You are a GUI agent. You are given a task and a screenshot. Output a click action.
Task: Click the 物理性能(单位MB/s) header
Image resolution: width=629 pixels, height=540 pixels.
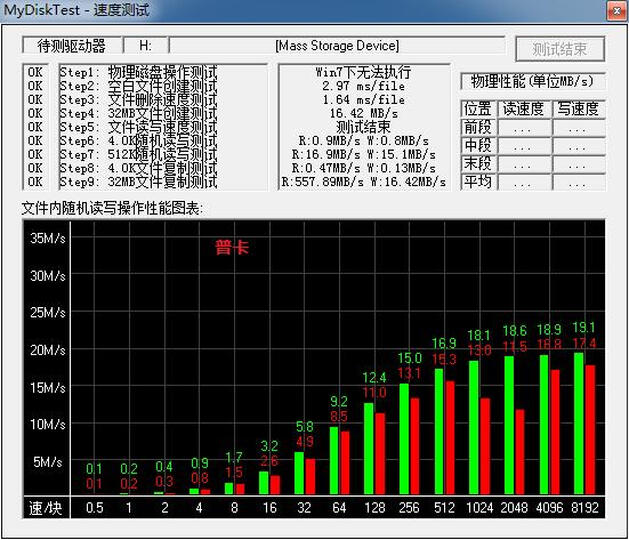(x=532, y=81)
